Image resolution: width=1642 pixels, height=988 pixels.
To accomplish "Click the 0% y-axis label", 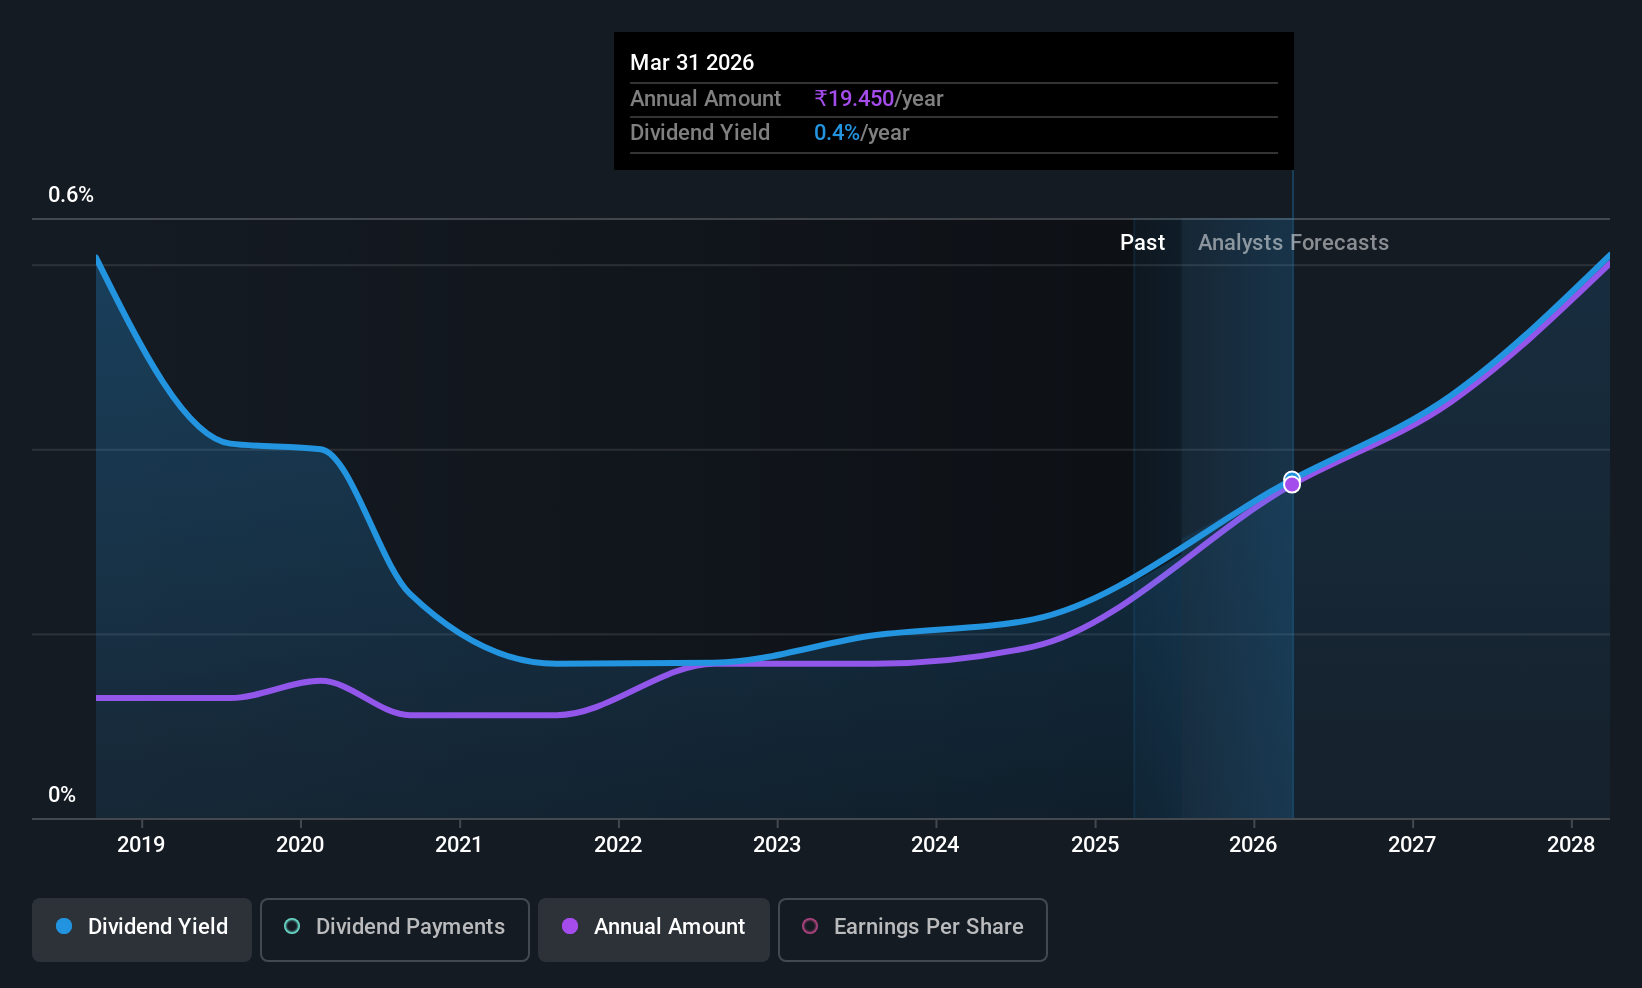I will [62, 795].
